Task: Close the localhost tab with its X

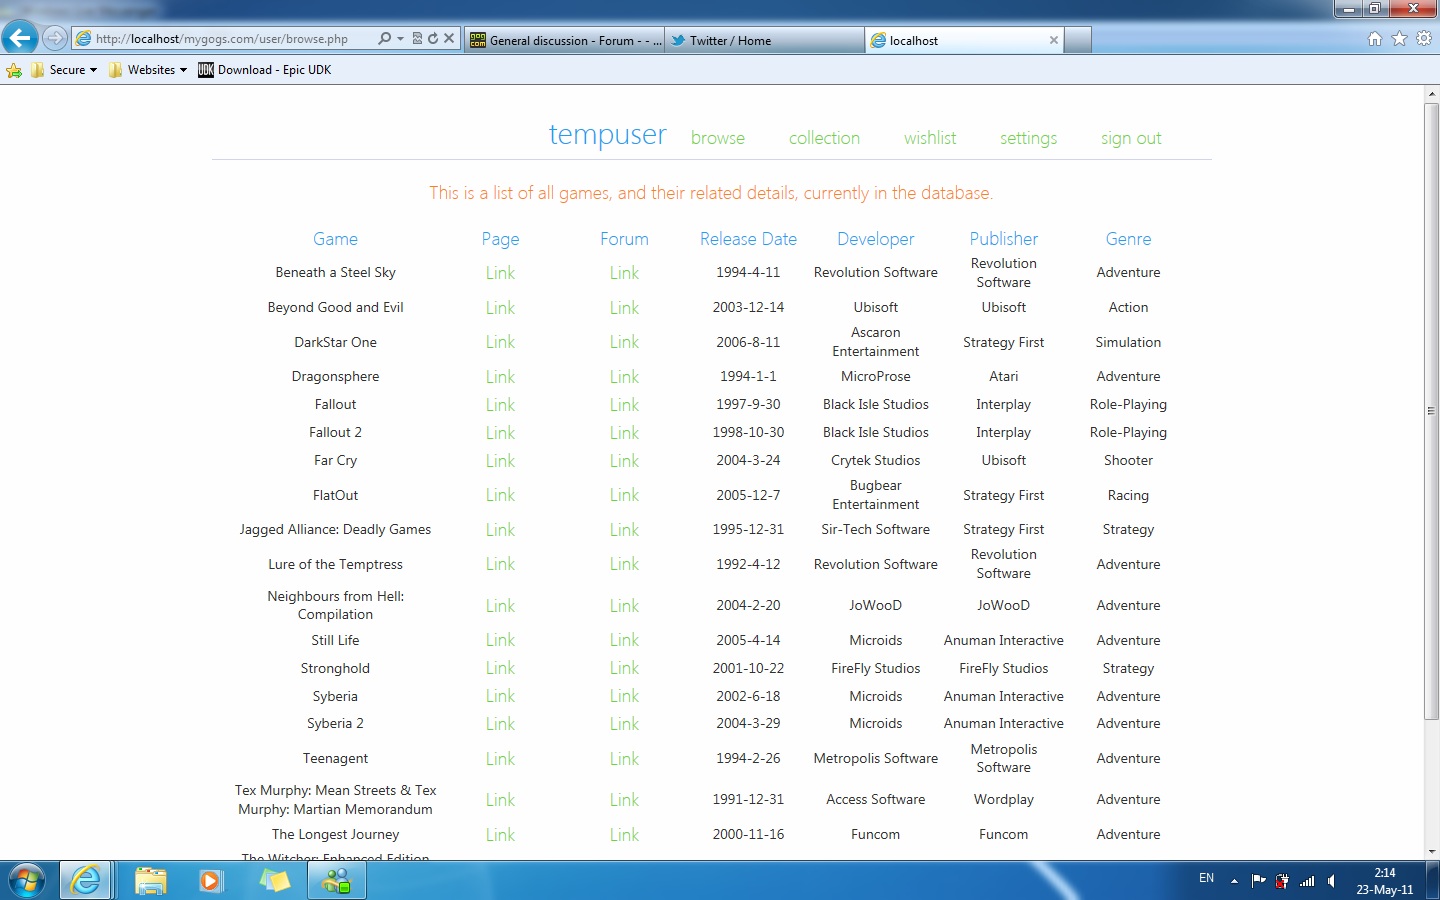Action: pyautogui.click(x=1053, y=40)
